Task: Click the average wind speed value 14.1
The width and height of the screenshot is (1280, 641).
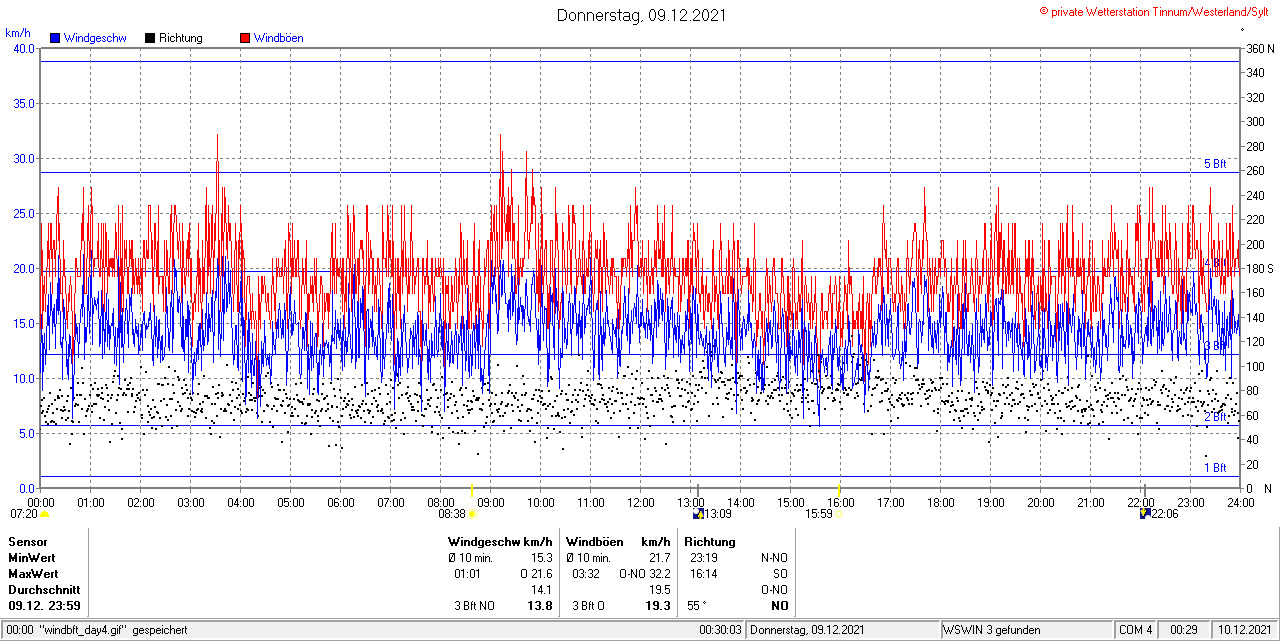Action: tap(542, 590)
